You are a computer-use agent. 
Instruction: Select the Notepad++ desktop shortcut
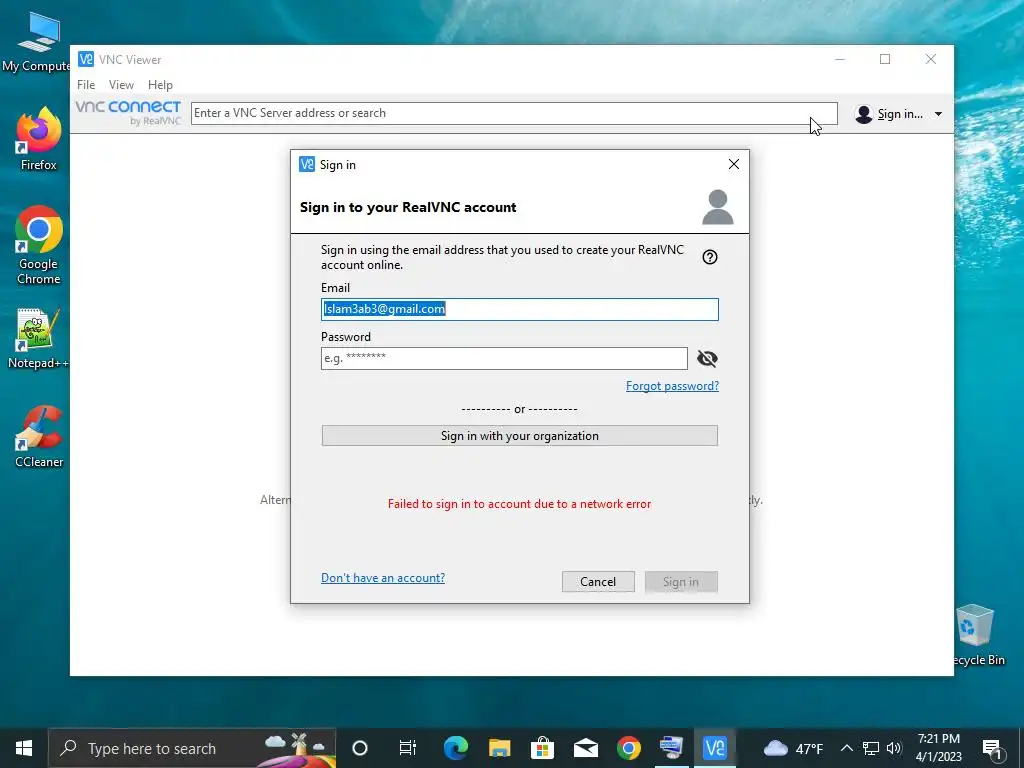[38, 338]
